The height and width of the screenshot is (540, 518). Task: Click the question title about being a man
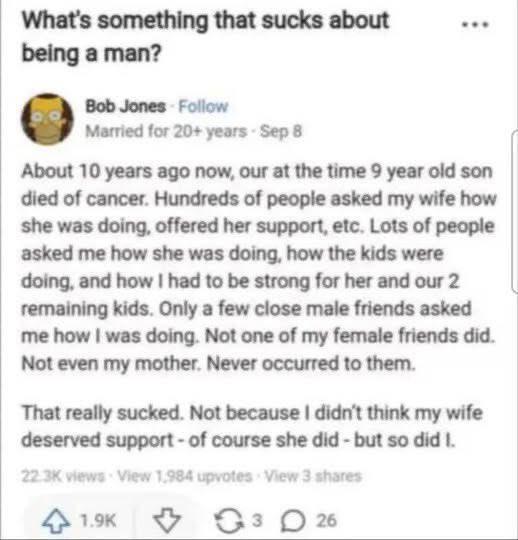206,37
